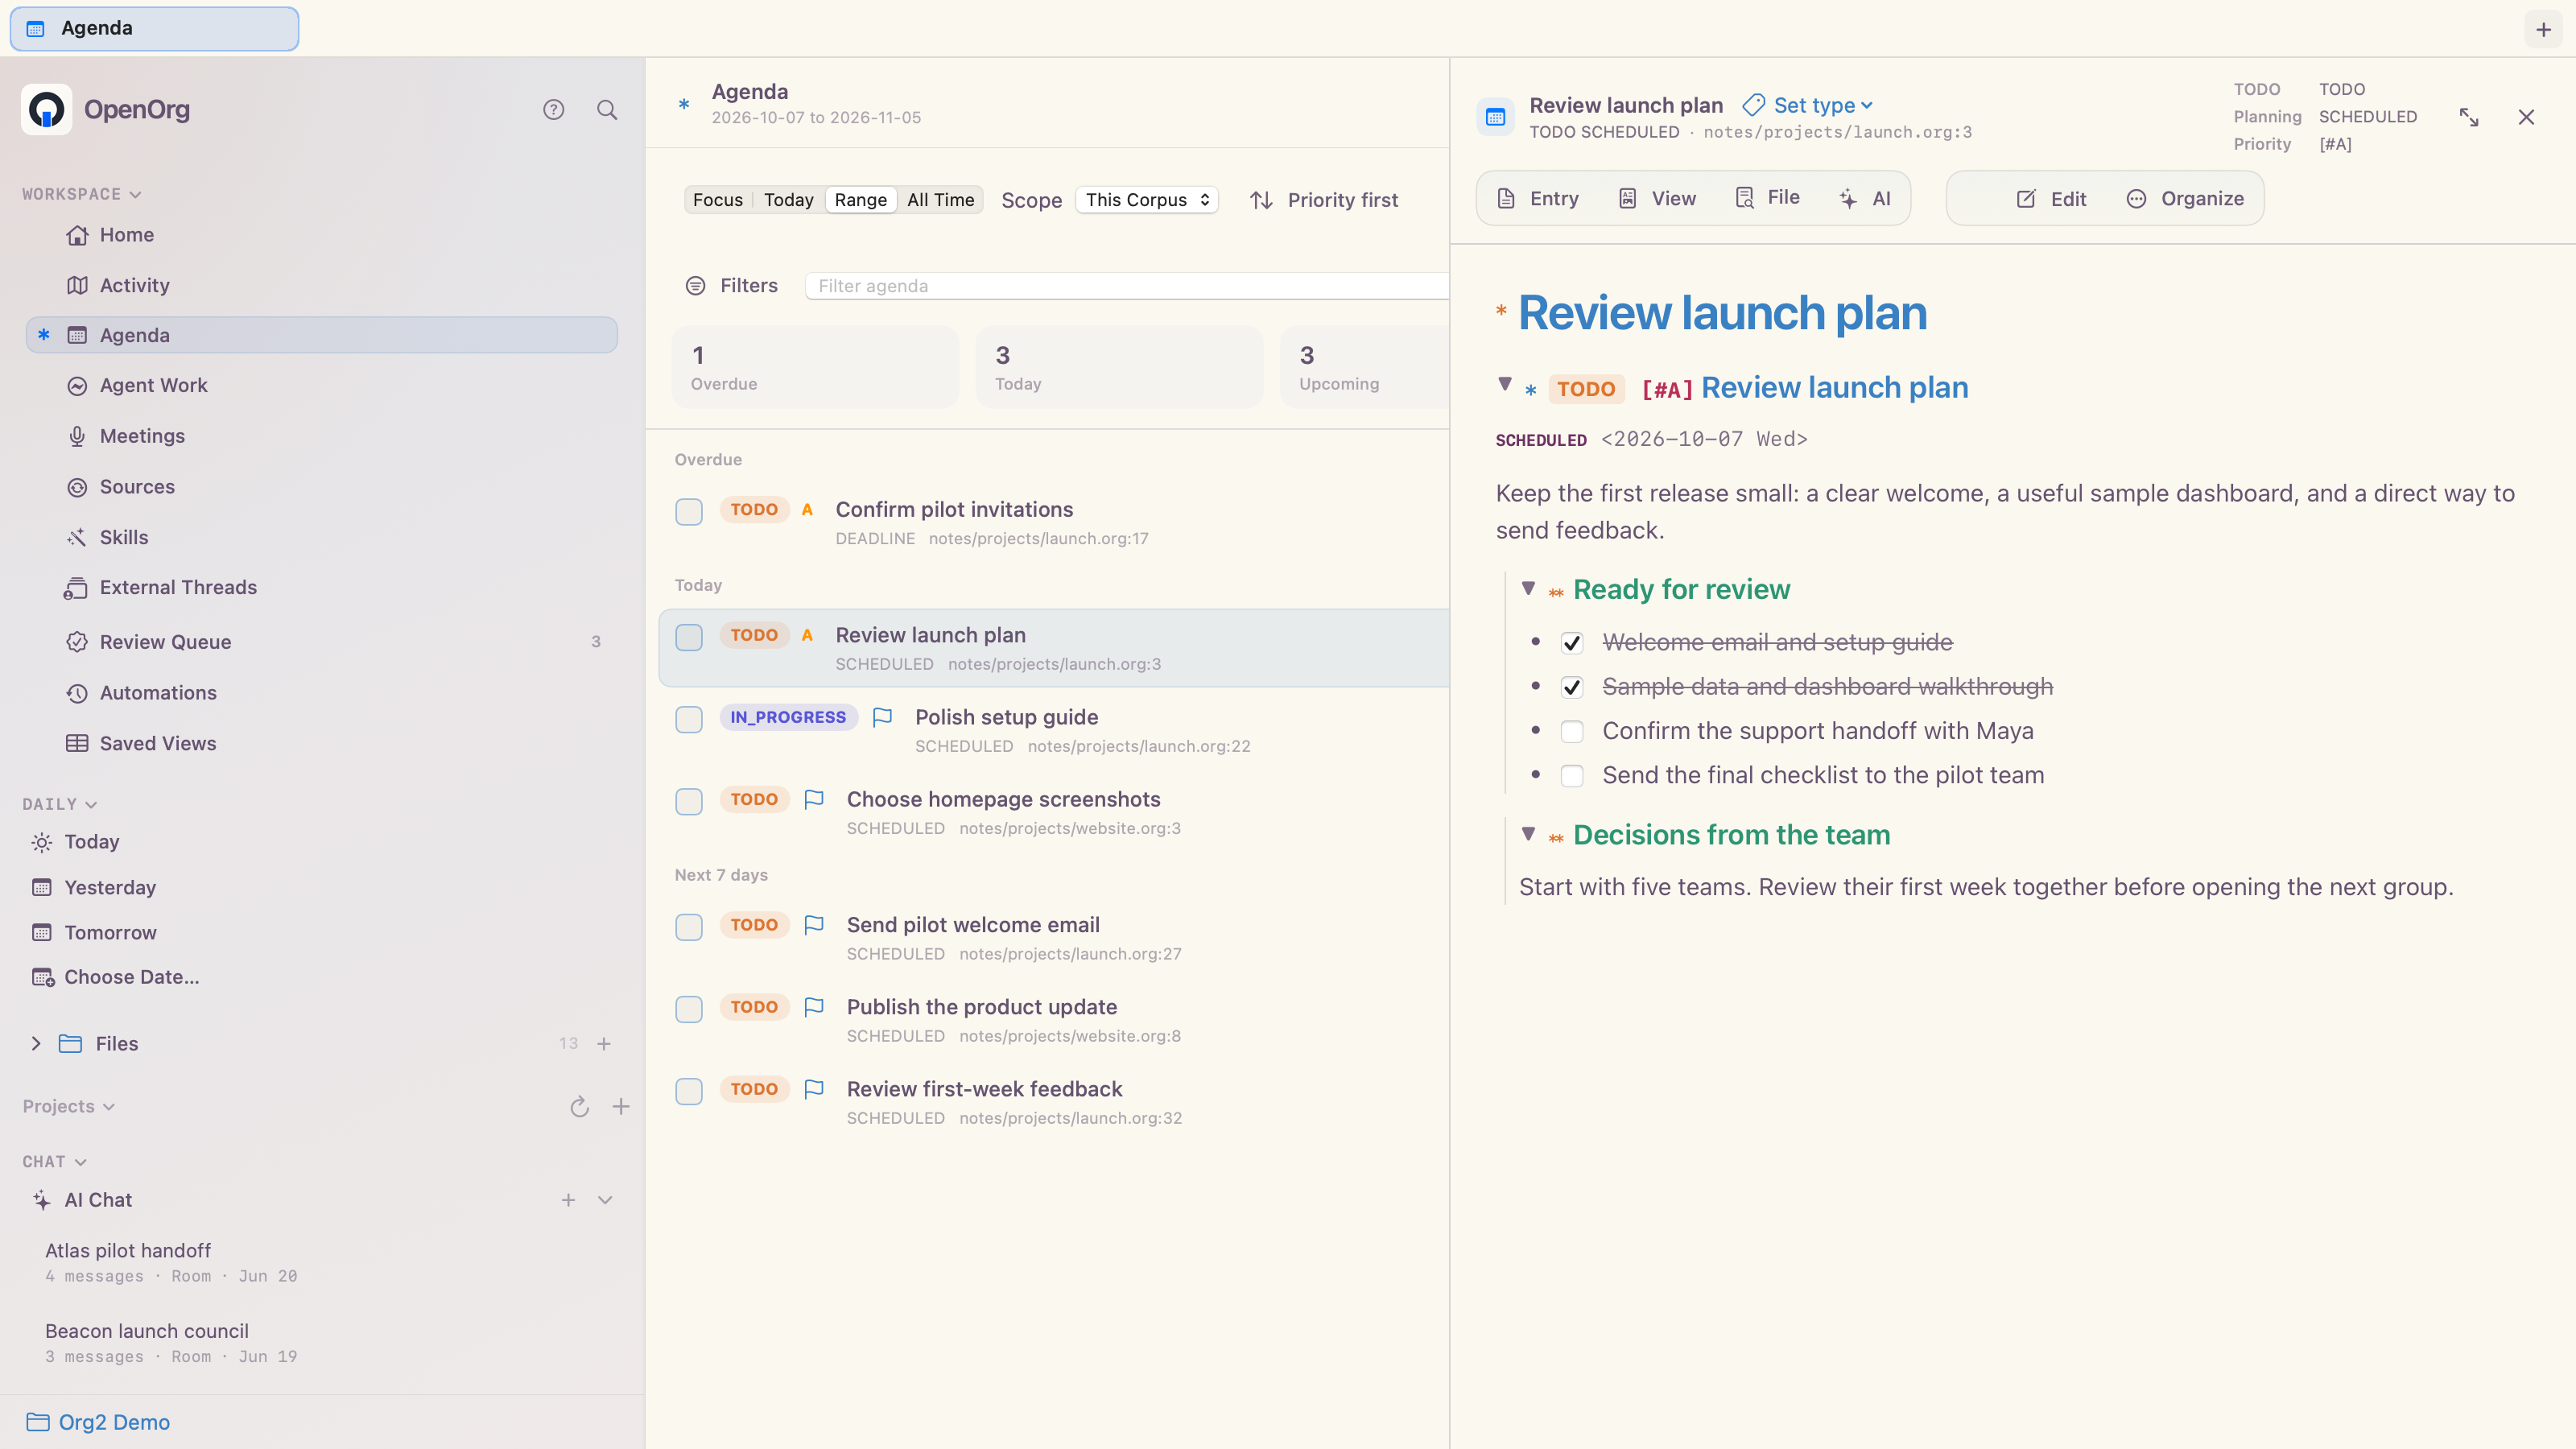The height and width of the screenshot is (1449, 2576).
Task: Tick Send the final checklist item
Action: point(1572,776)
